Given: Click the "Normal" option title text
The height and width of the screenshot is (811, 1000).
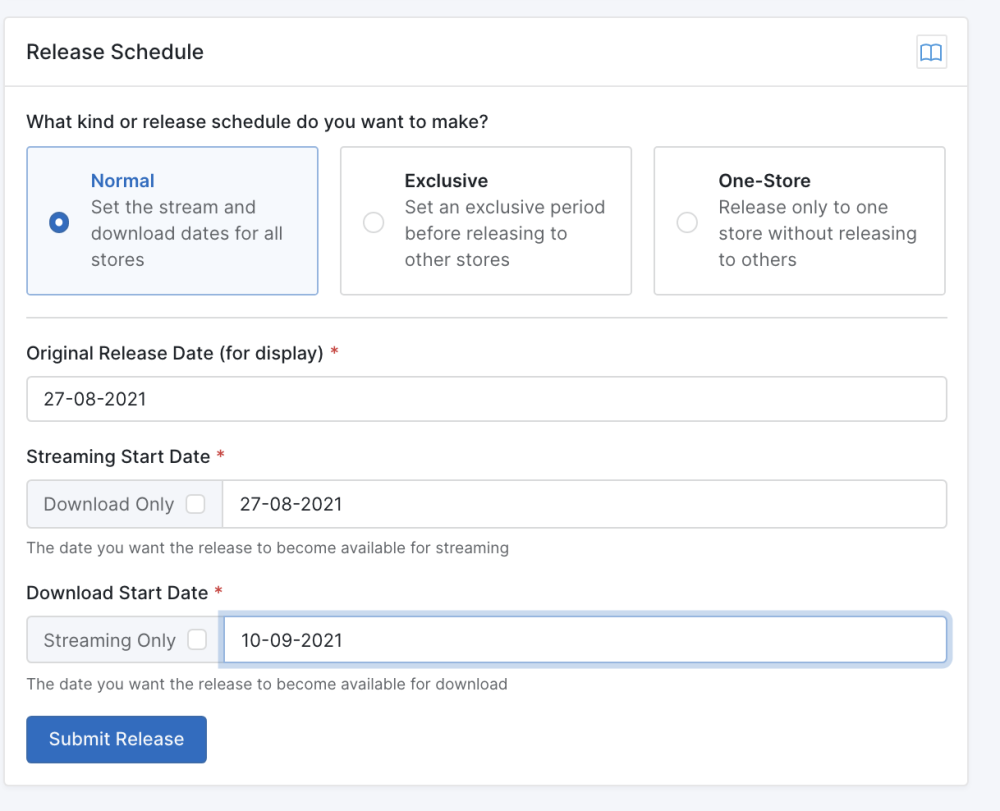Looking at the screenshot, I should (122, 181).
